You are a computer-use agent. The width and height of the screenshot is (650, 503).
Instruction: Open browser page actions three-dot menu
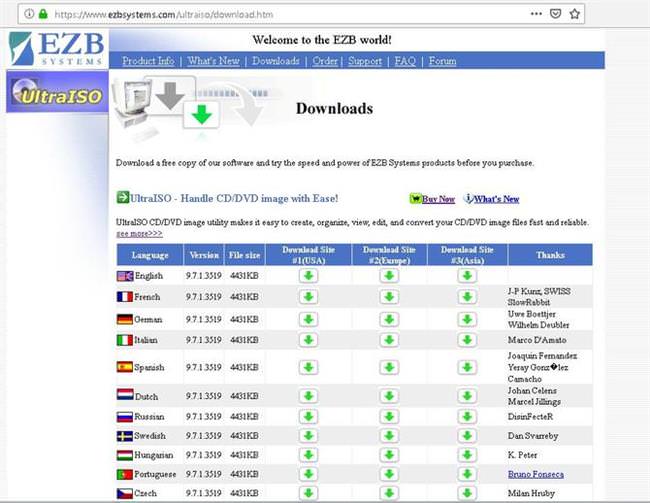pos(536,14)
